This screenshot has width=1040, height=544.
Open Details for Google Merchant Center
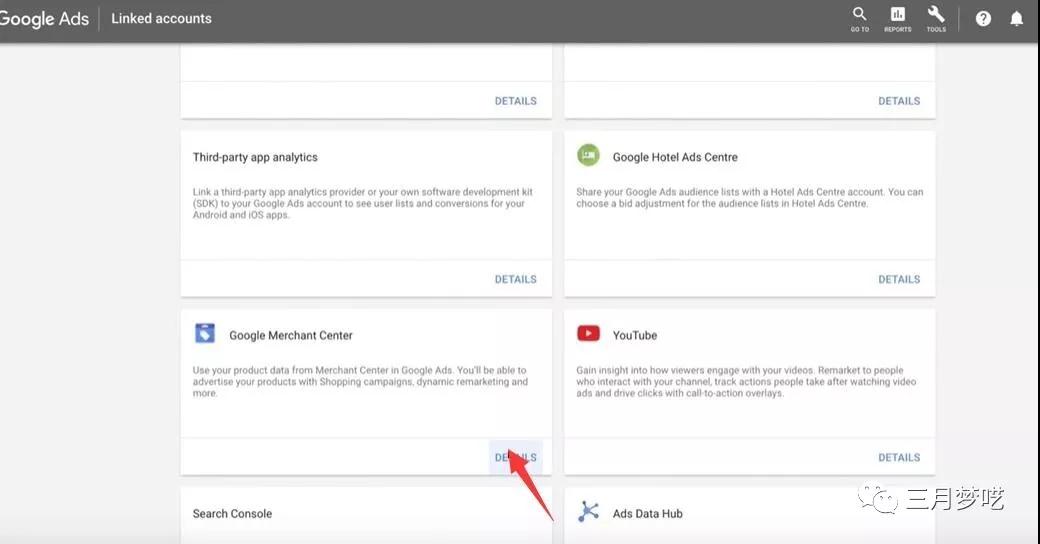[515, 457]
